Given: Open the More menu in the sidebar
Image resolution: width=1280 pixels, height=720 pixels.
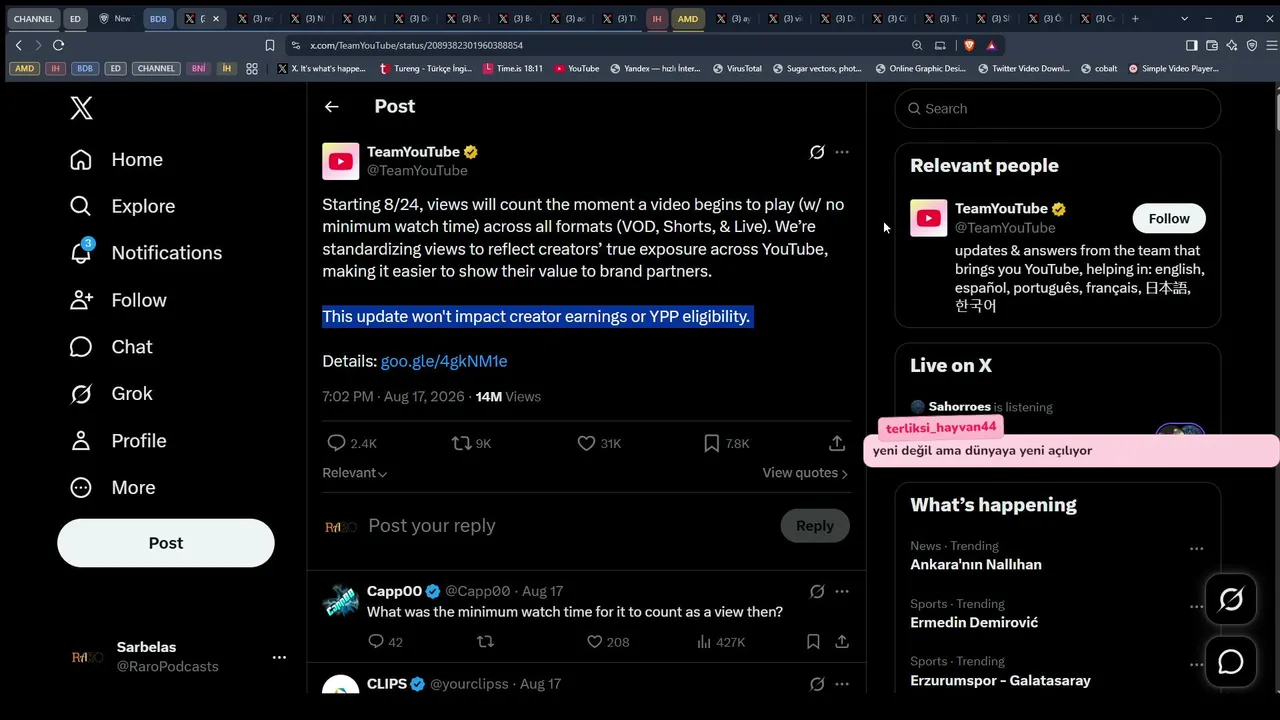Looking at the screenshot, I should 113,488.
